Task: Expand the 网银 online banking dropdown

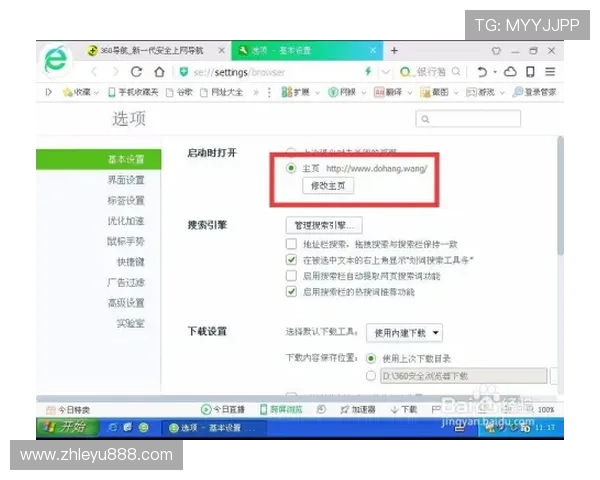Action: [x=364, y=93]
